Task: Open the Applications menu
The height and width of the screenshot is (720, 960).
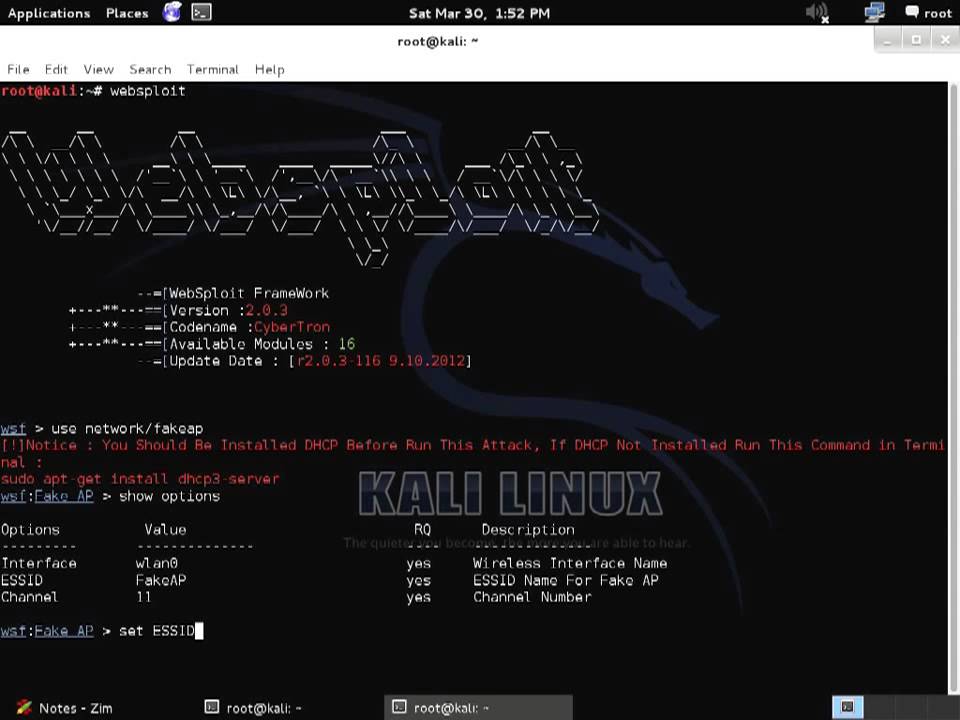Action: pos(49,13)
